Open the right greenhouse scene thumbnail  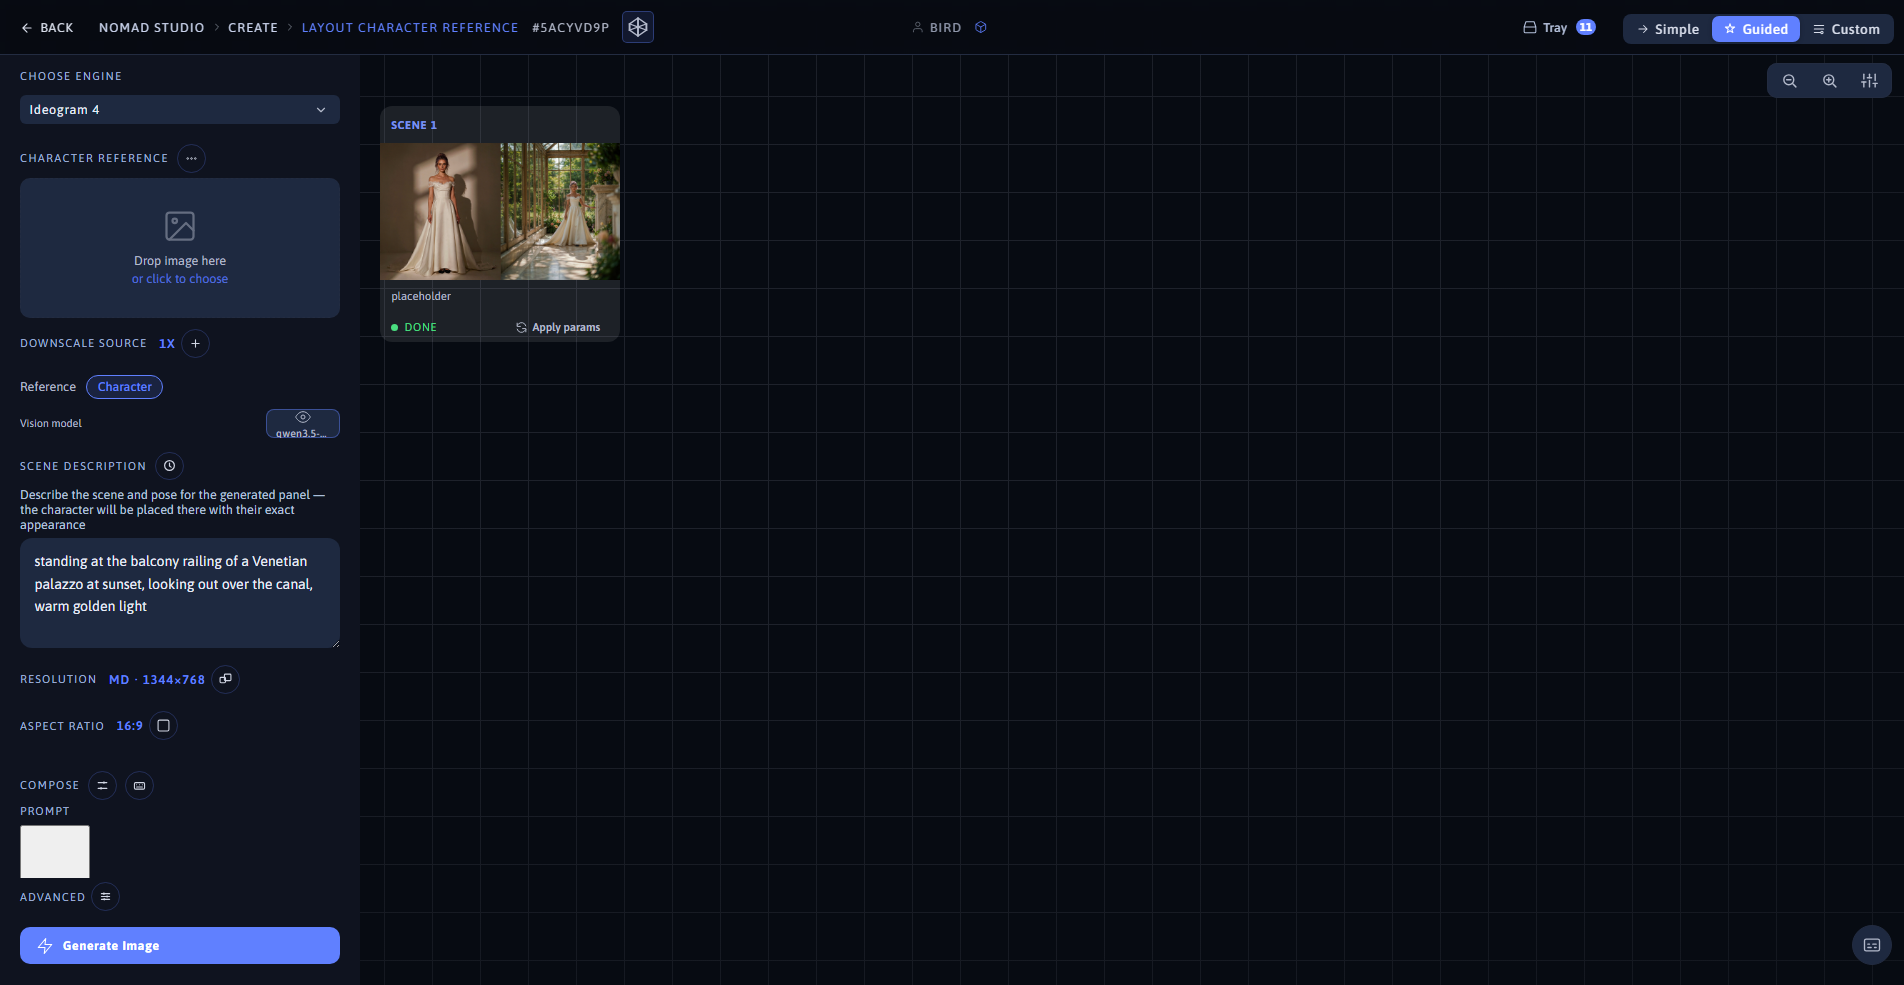pyautogui.click(x=560, y=211)
